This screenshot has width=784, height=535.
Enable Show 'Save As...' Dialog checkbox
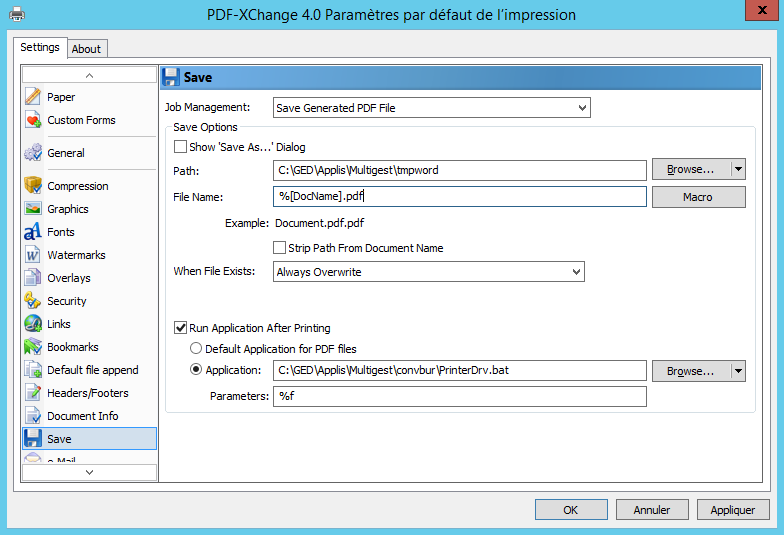click(181, 147)
